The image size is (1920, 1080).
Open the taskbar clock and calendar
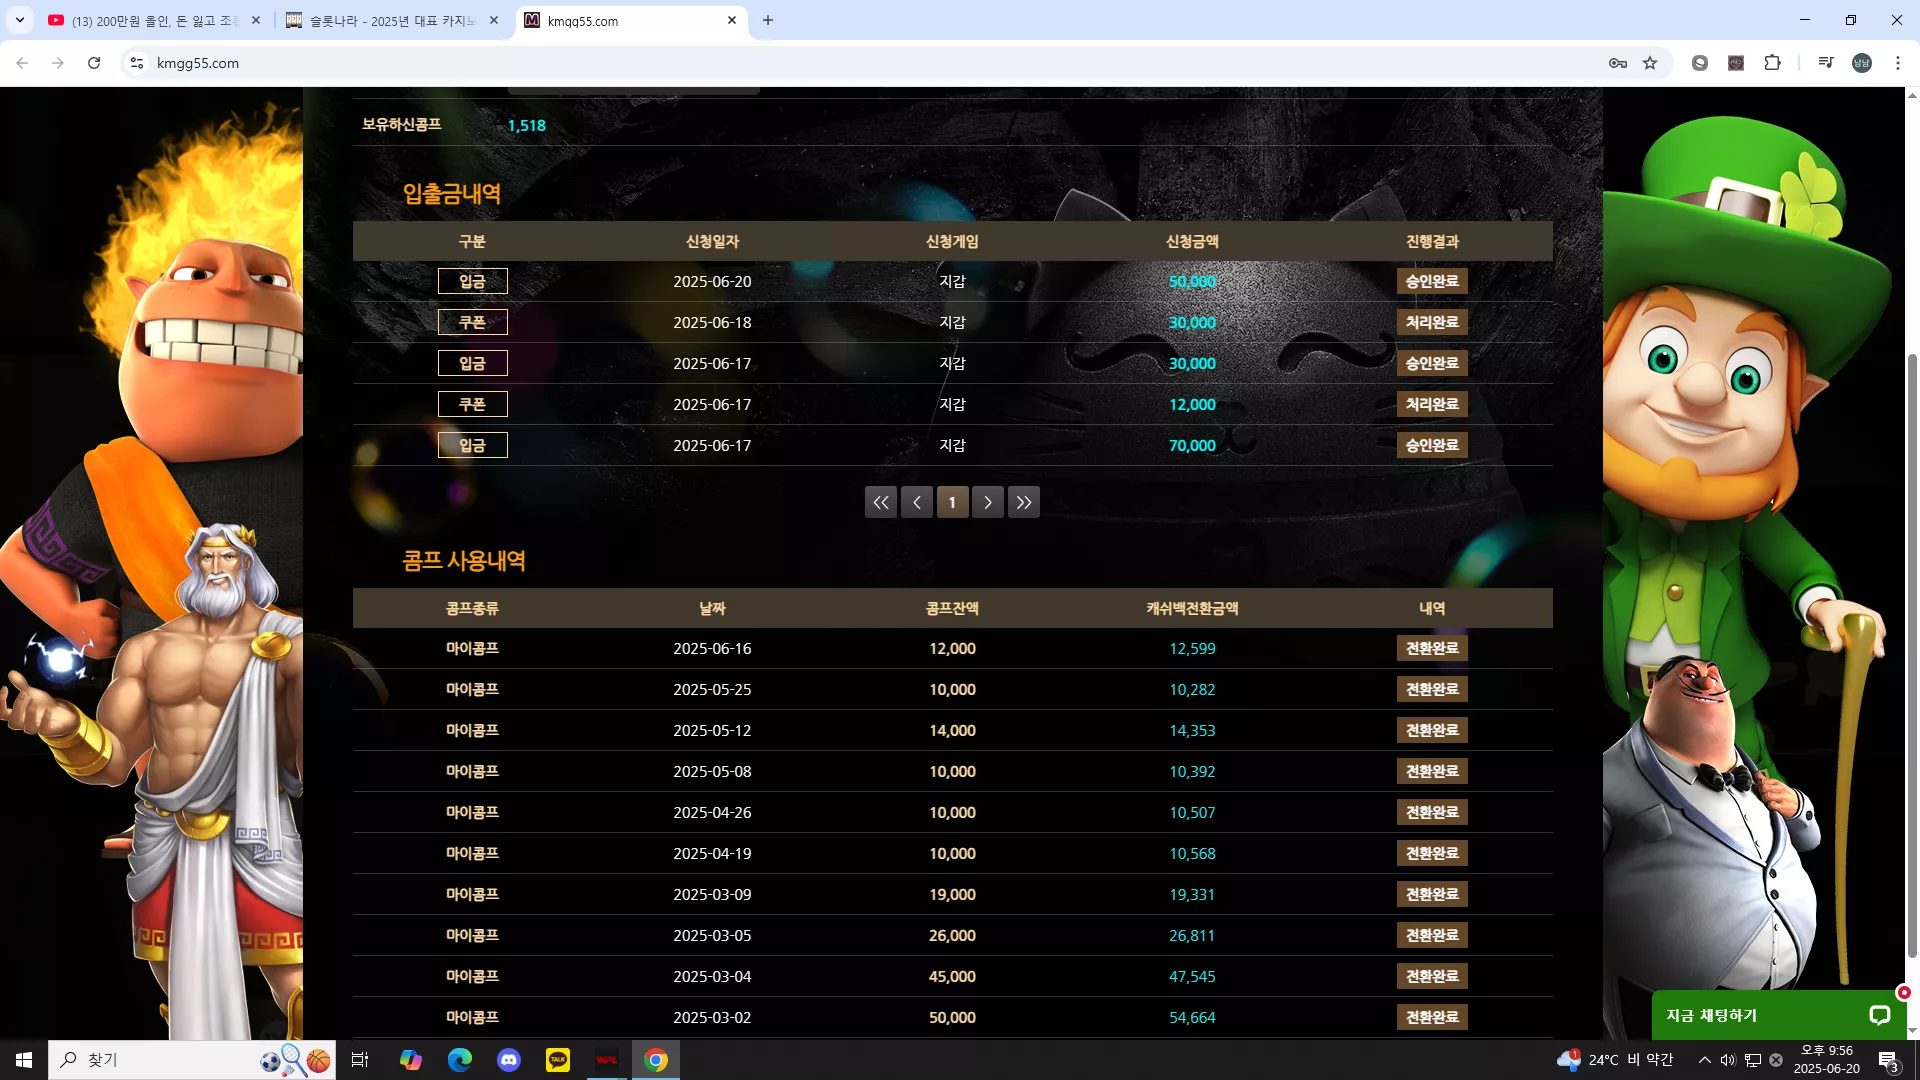[x=1827, y=1060]
